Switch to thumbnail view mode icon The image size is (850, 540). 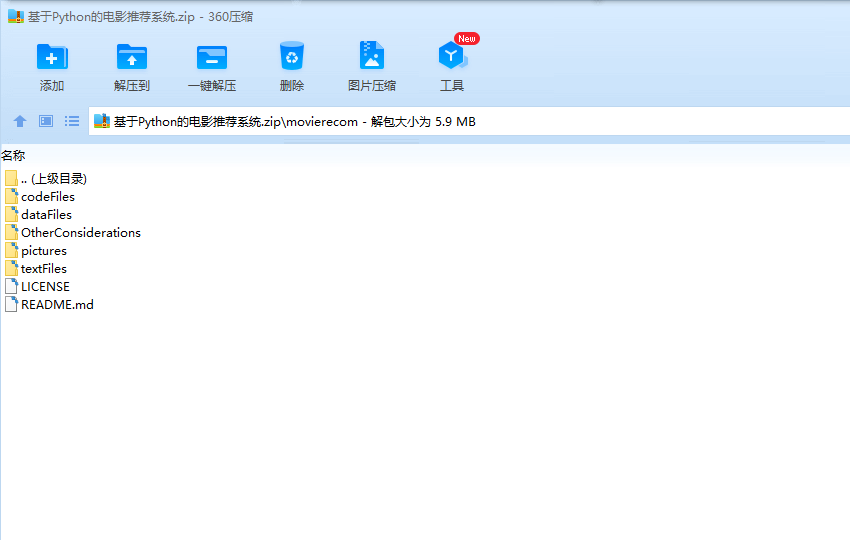pyautogui.click(x=46, y=121)
